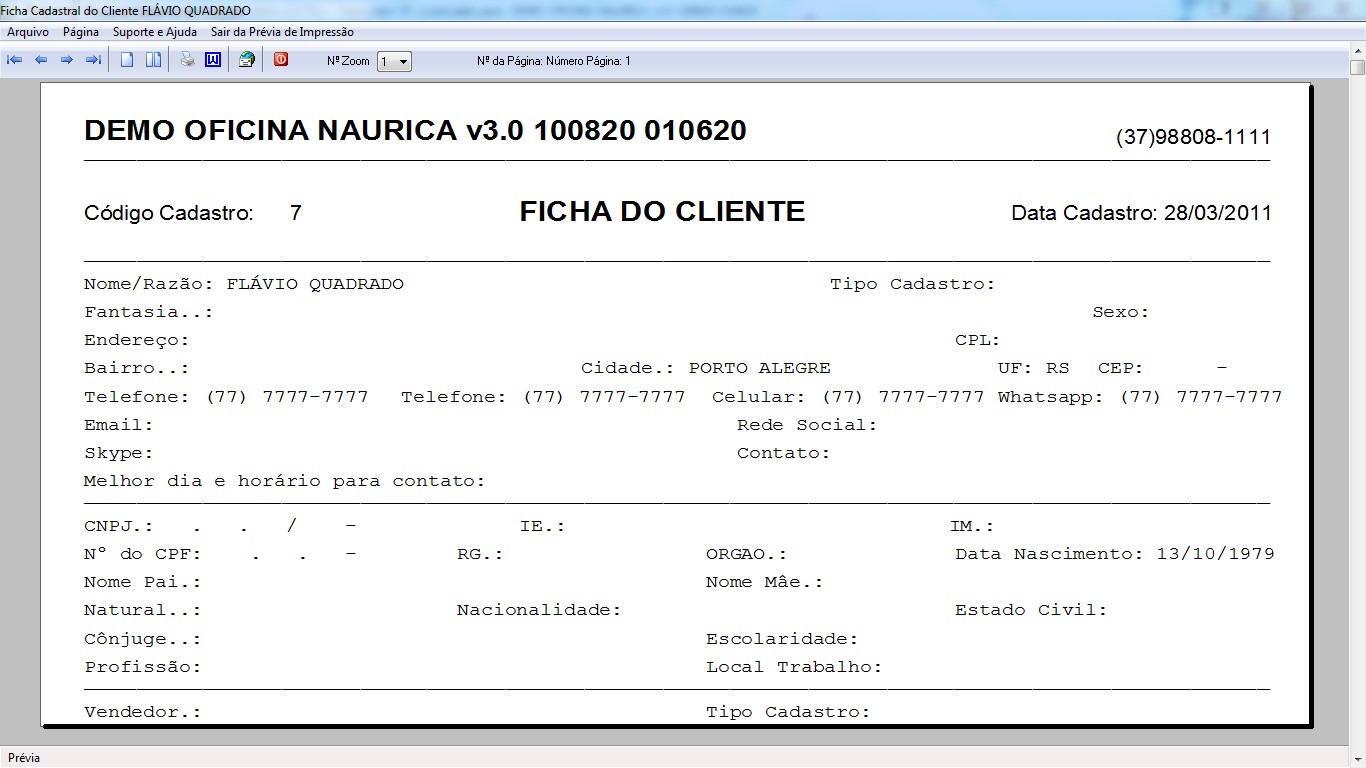Image resolution: width=1366 pixels, height=768 pixels.
Task: Jump to the last page arrow
Action: click(x=93, y=60)
